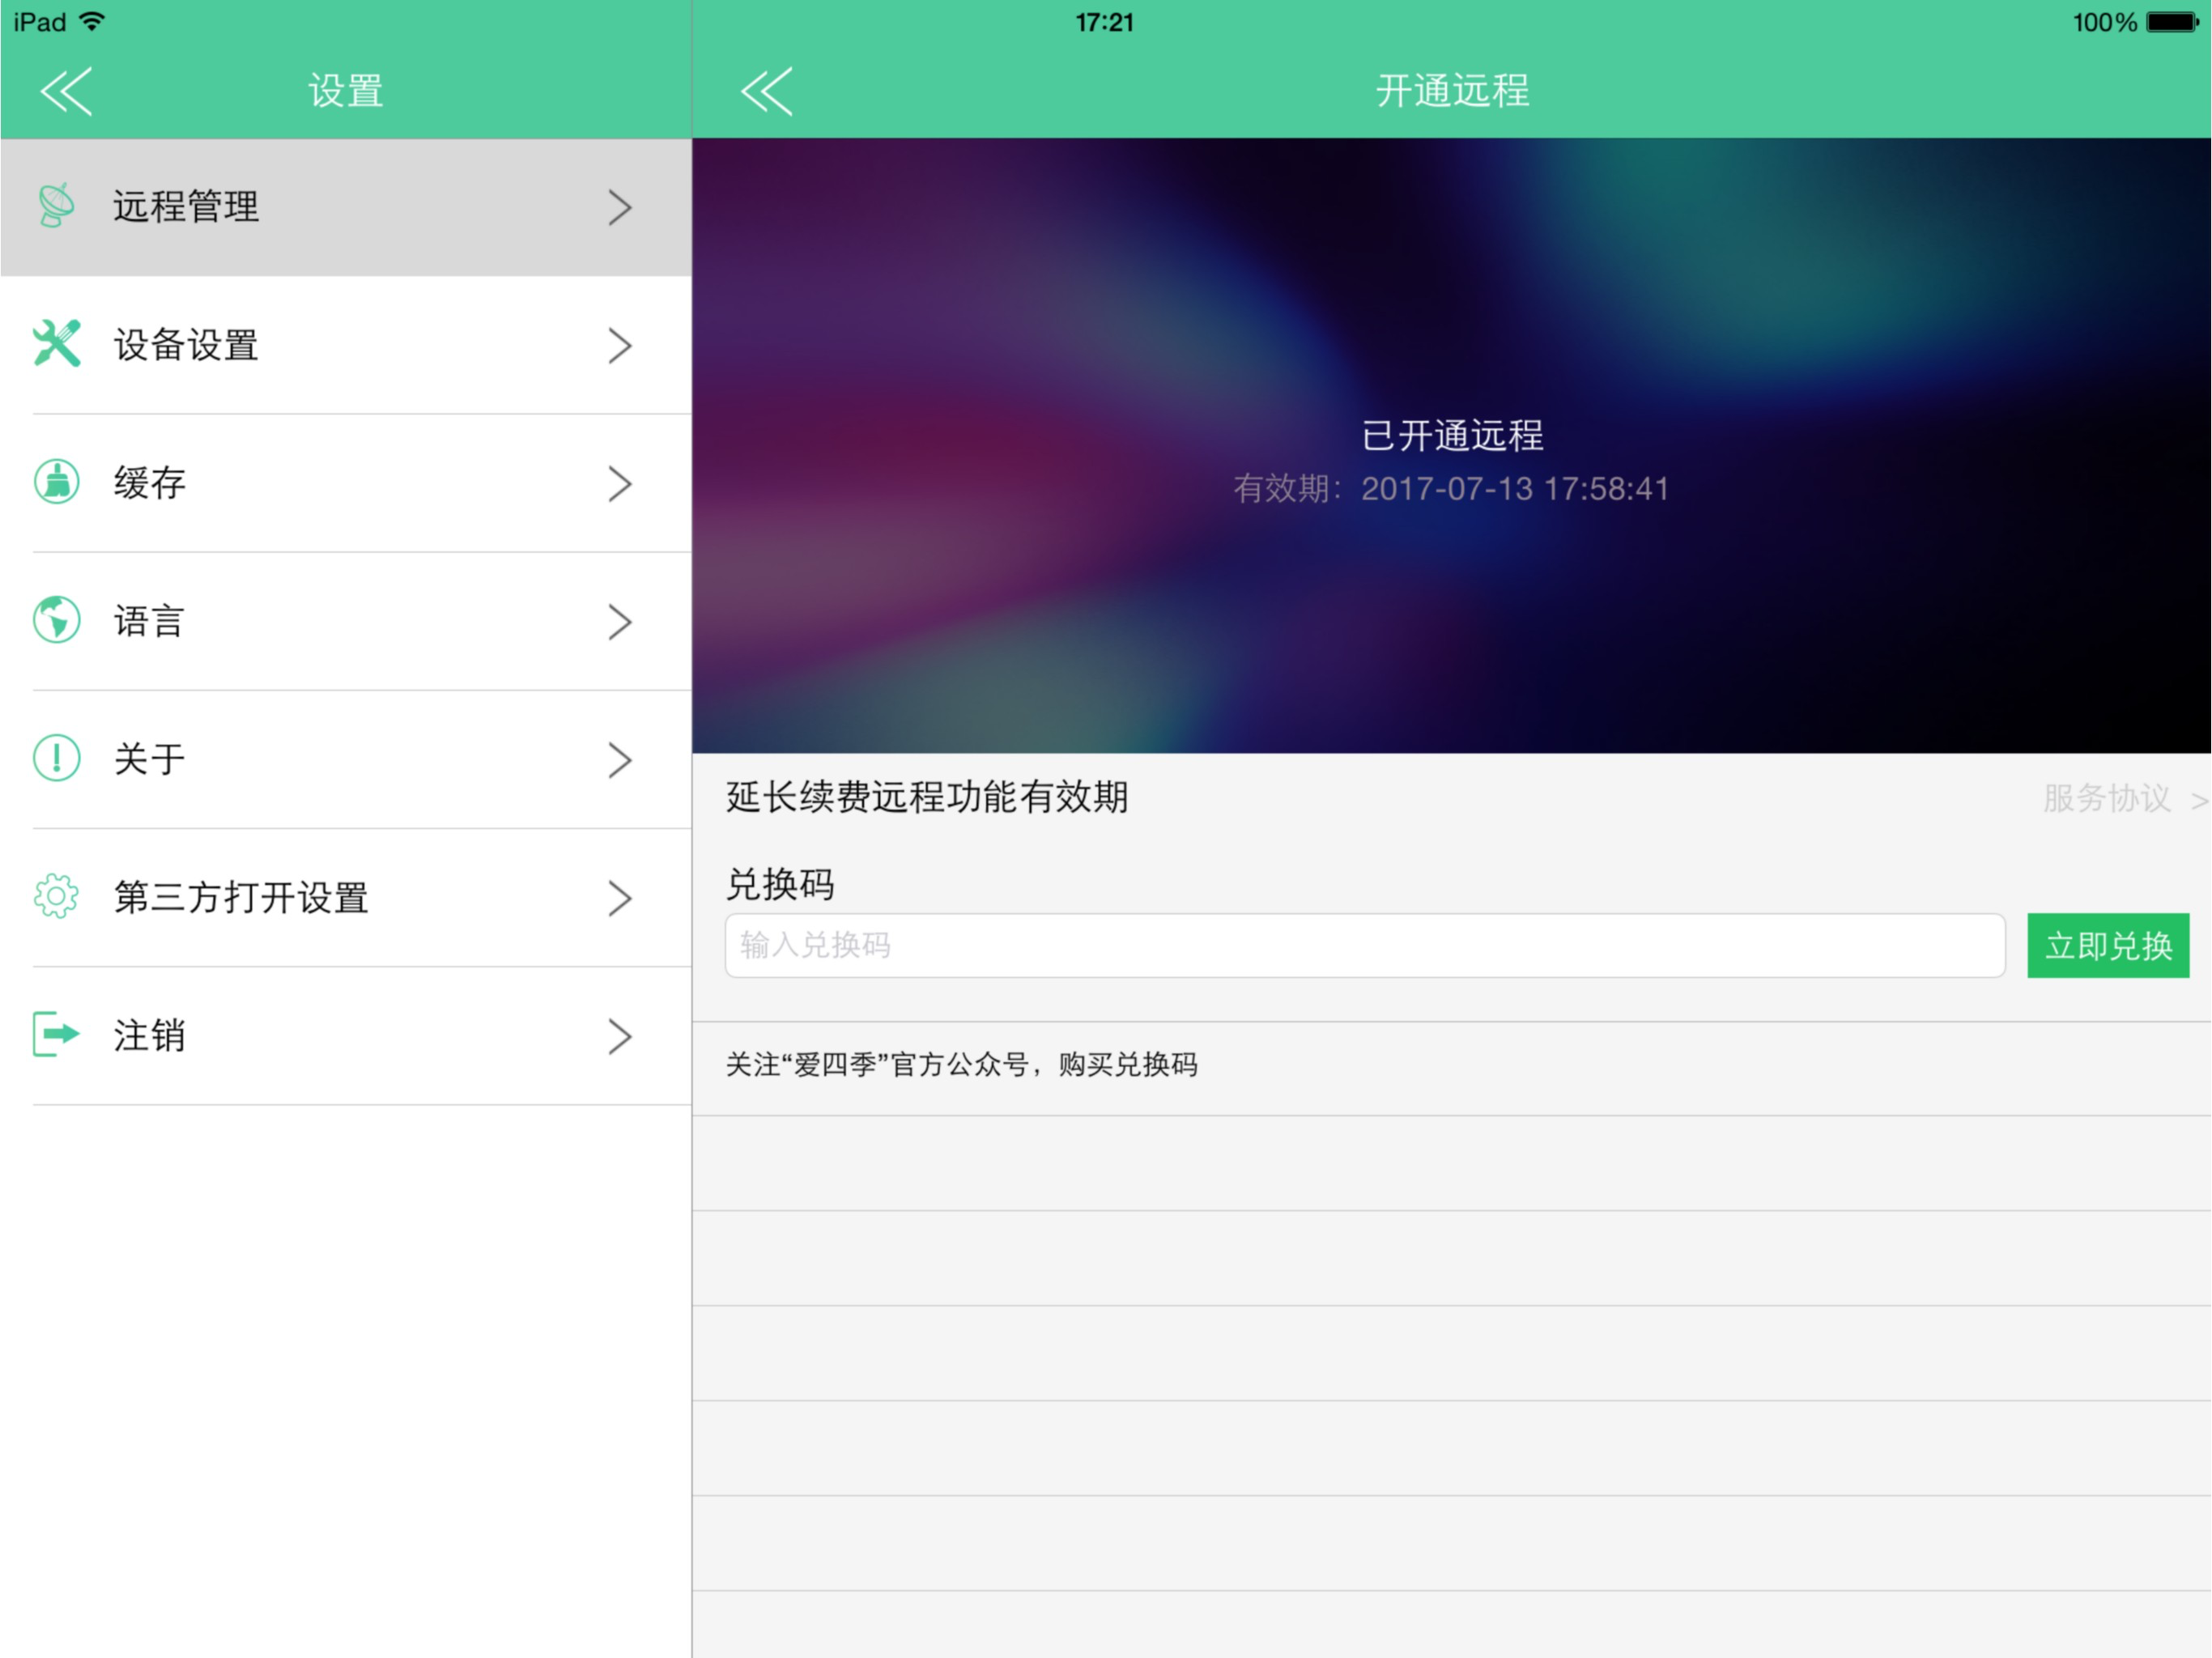Tap the 延长续费远程功能有效期 heading
This screenshot has height=1658, width=2212.
(x=927, y=797)
